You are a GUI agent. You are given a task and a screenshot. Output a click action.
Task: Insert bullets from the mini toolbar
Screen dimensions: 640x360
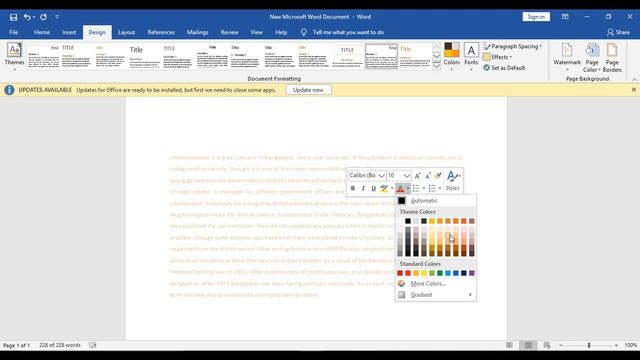coord(416,189)
